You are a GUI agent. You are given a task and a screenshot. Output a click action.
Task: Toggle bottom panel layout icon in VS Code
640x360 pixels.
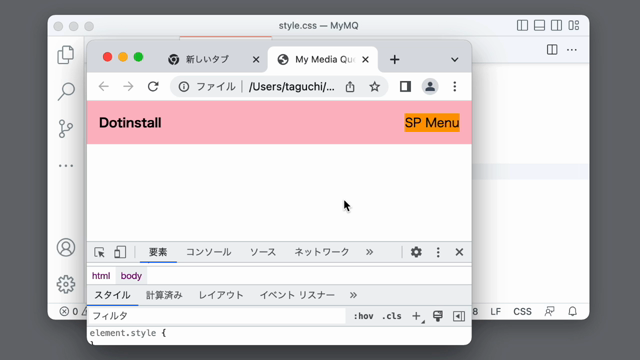click(x=539, y=25)
